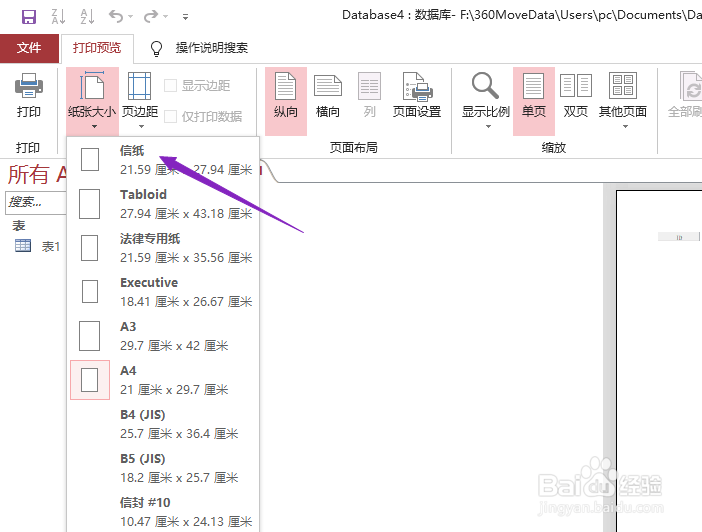702x532 pixels.
Task: Click the navigation pane 搜索 box
Action: pos(36,202)
